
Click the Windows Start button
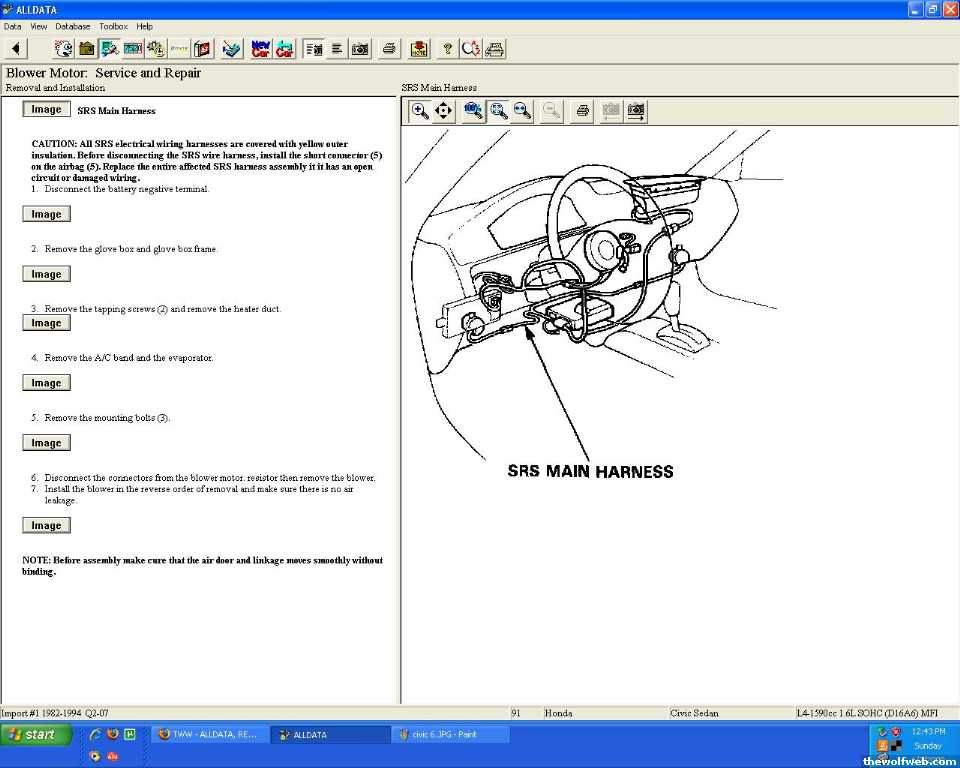click(x=36, y=735)
